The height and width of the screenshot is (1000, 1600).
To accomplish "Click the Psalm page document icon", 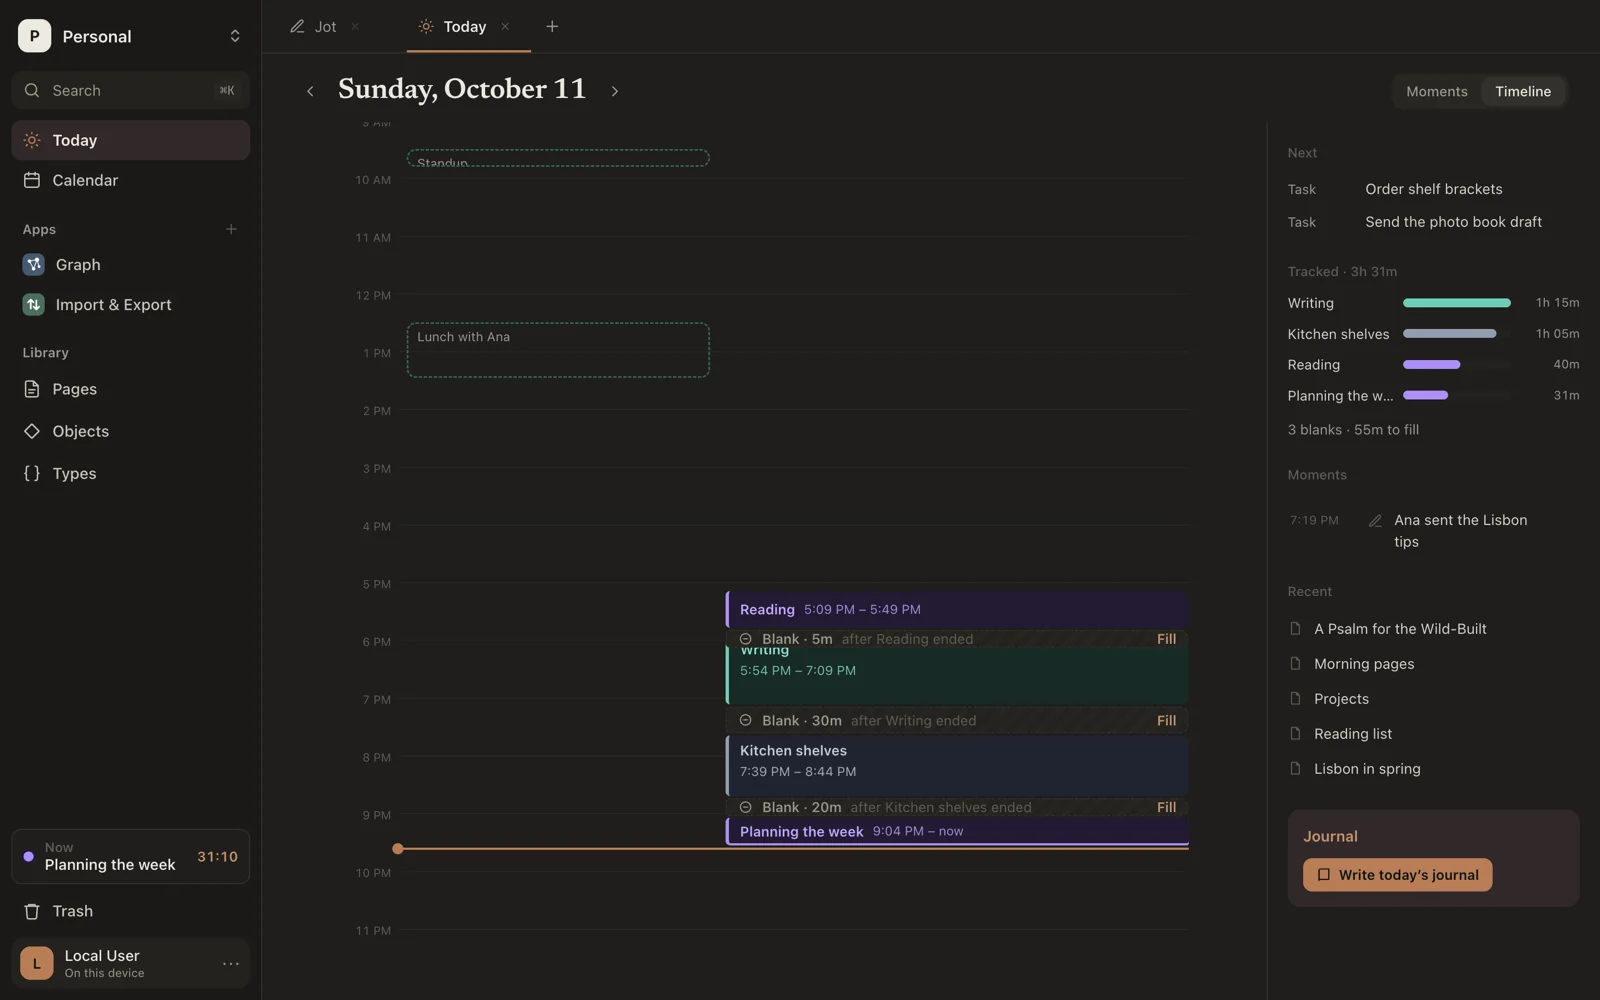I will [1296, 629].
